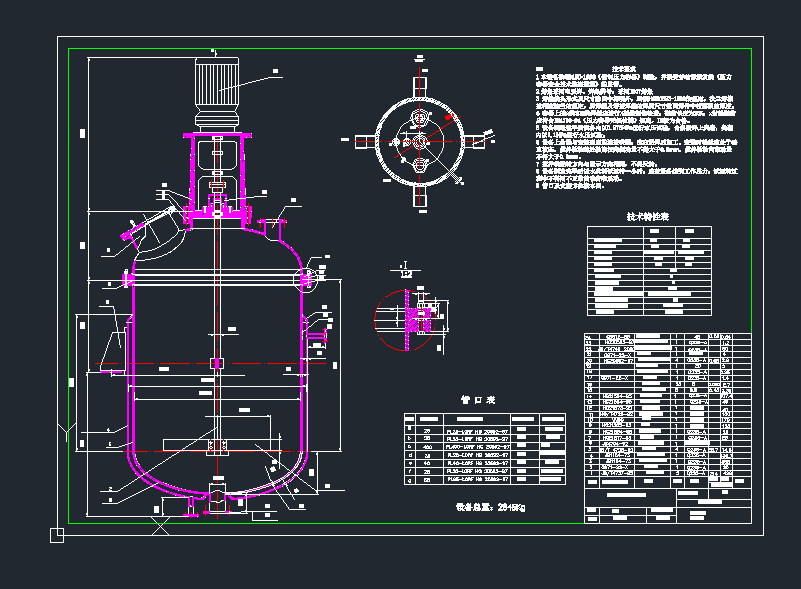The height and width of the screenshot is (589, 801).
Task: Click the agitator paddle near vessel bottom
Action: (215, 444)
